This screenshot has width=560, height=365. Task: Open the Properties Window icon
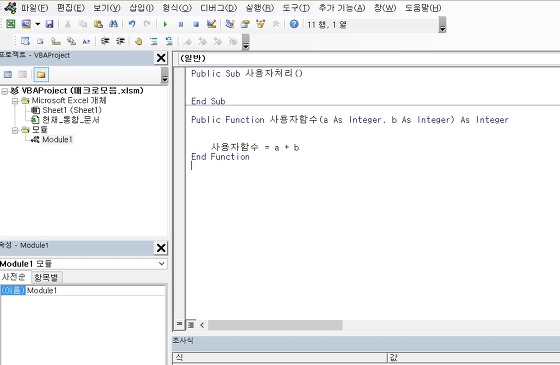pyautogui.click(x=245, y=24)
